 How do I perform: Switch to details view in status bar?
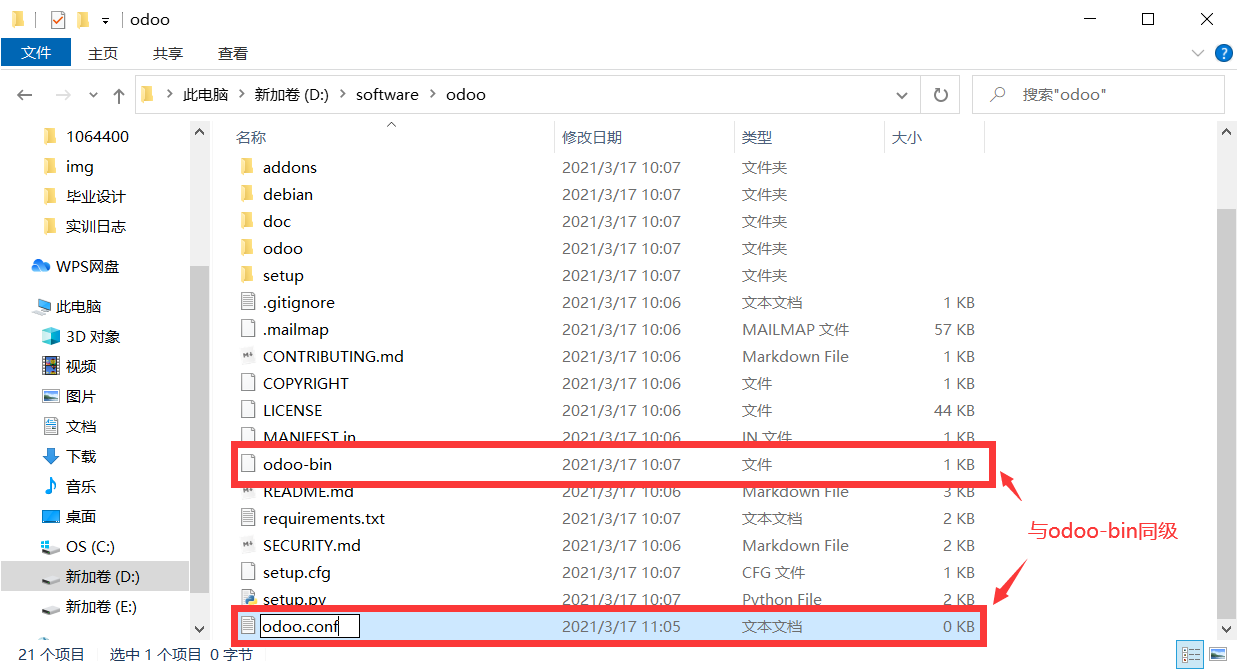pos(1190,654)
